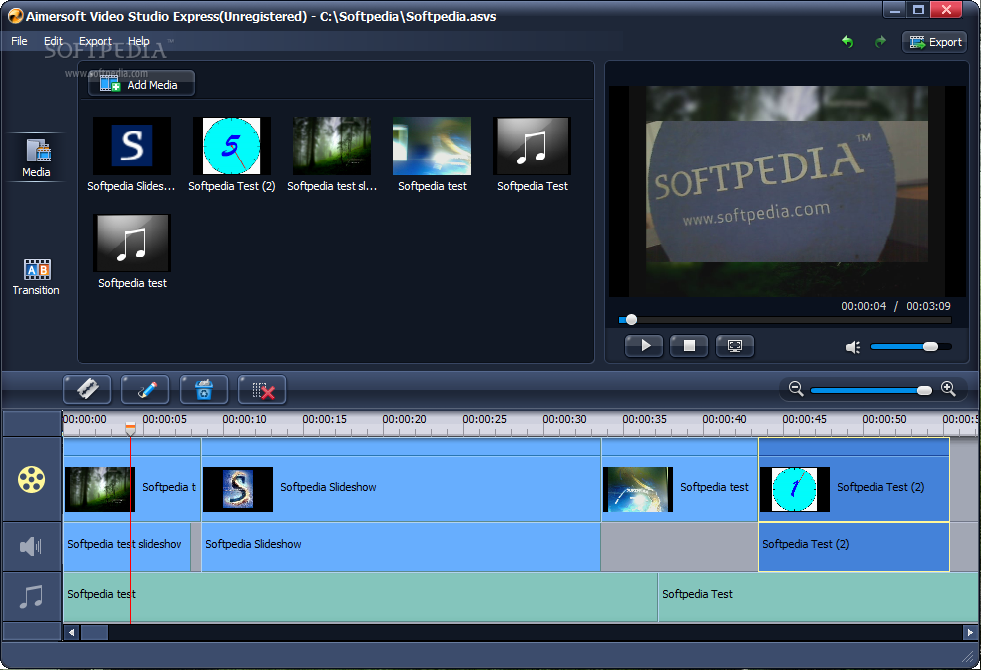Image resolution: width=981 pixels, height=670 pixels.
Task: Zoom out the timeline with minus magnifier
Action: click(796, 388)
